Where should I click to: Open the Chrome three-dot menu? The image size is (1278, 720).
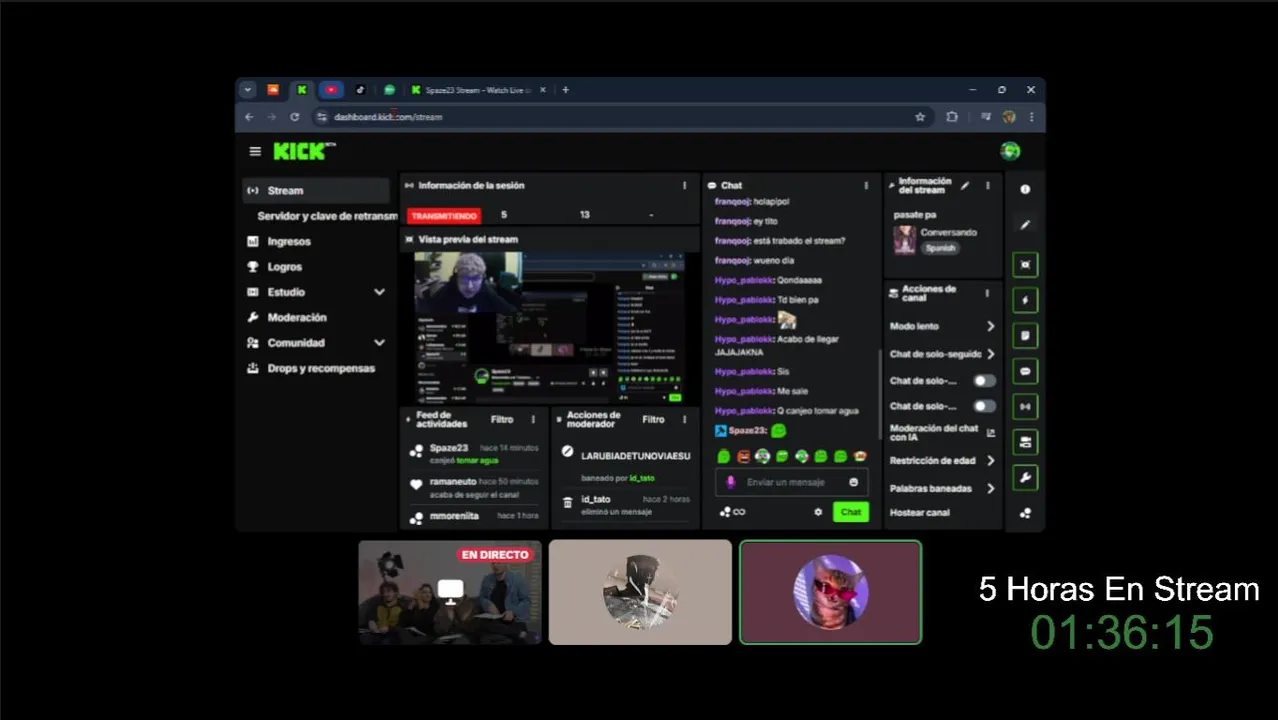click(1031, 117)
